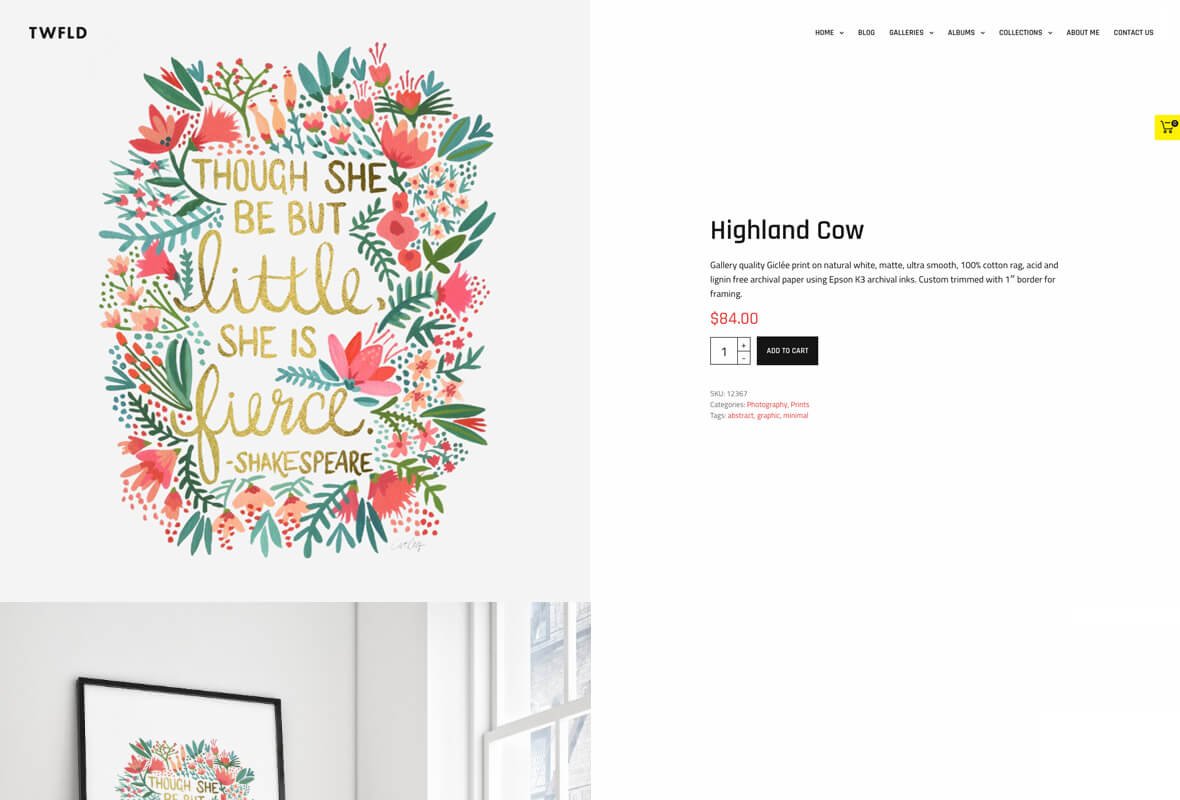The height and width of the screenshot is (800, 1180).
Task: Expand the Collections menu chevron
Action: coord(1051,33)
